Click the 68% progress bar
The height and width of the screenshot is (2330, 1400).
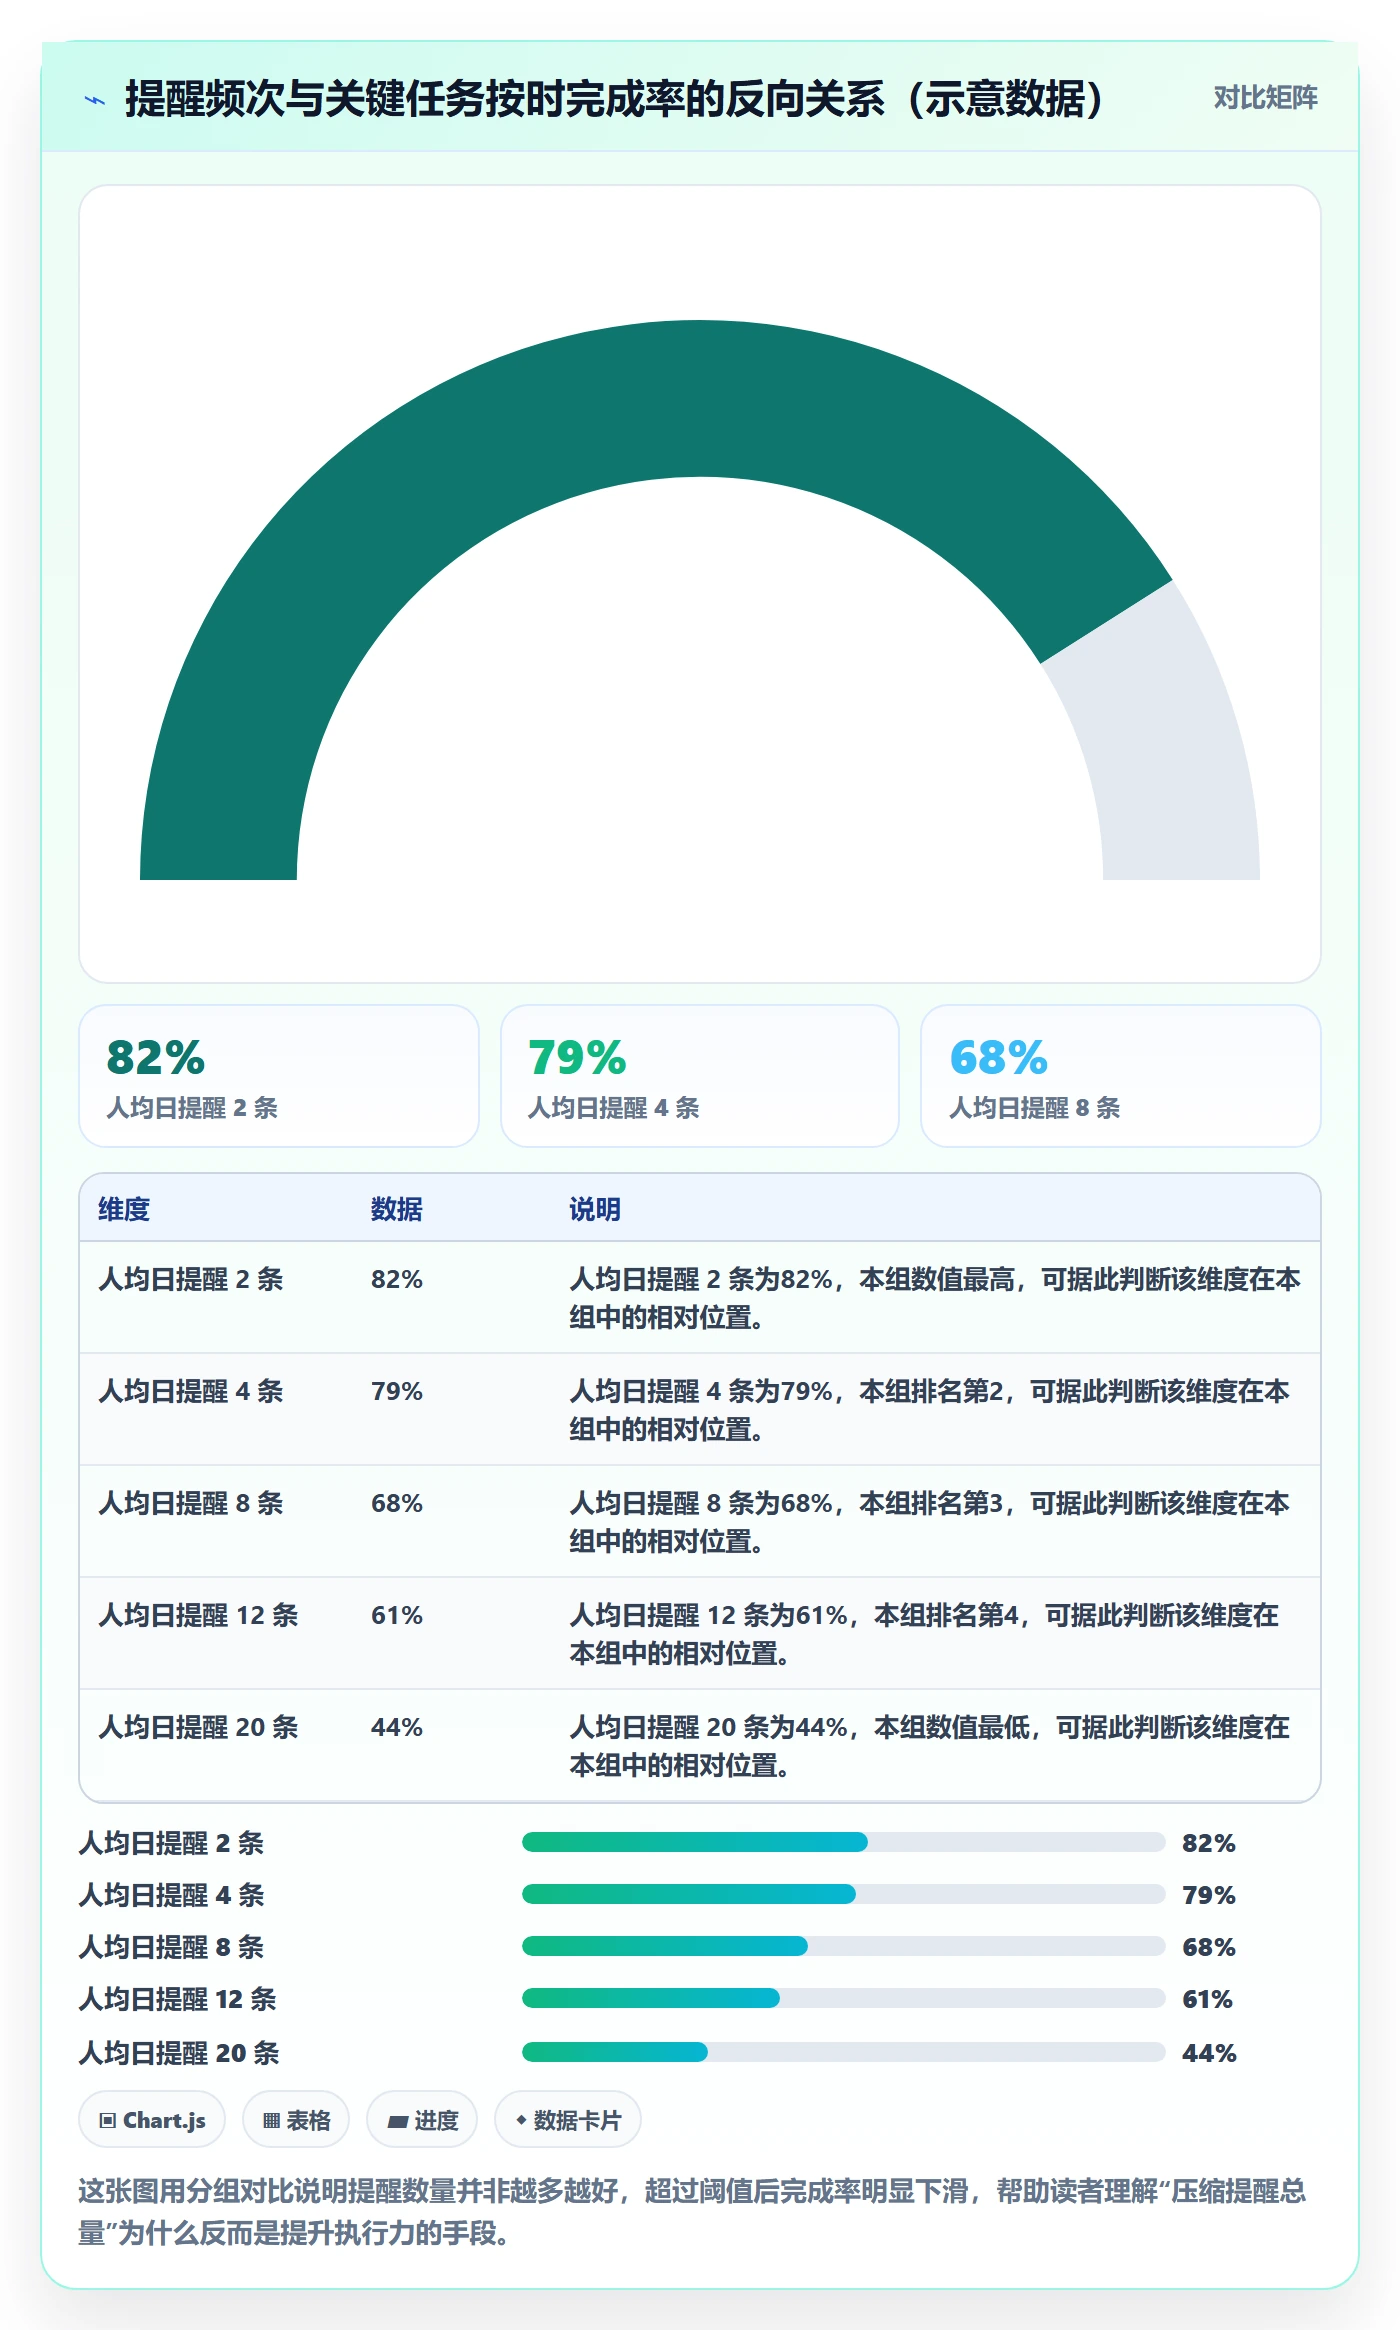coord(844,1946)
